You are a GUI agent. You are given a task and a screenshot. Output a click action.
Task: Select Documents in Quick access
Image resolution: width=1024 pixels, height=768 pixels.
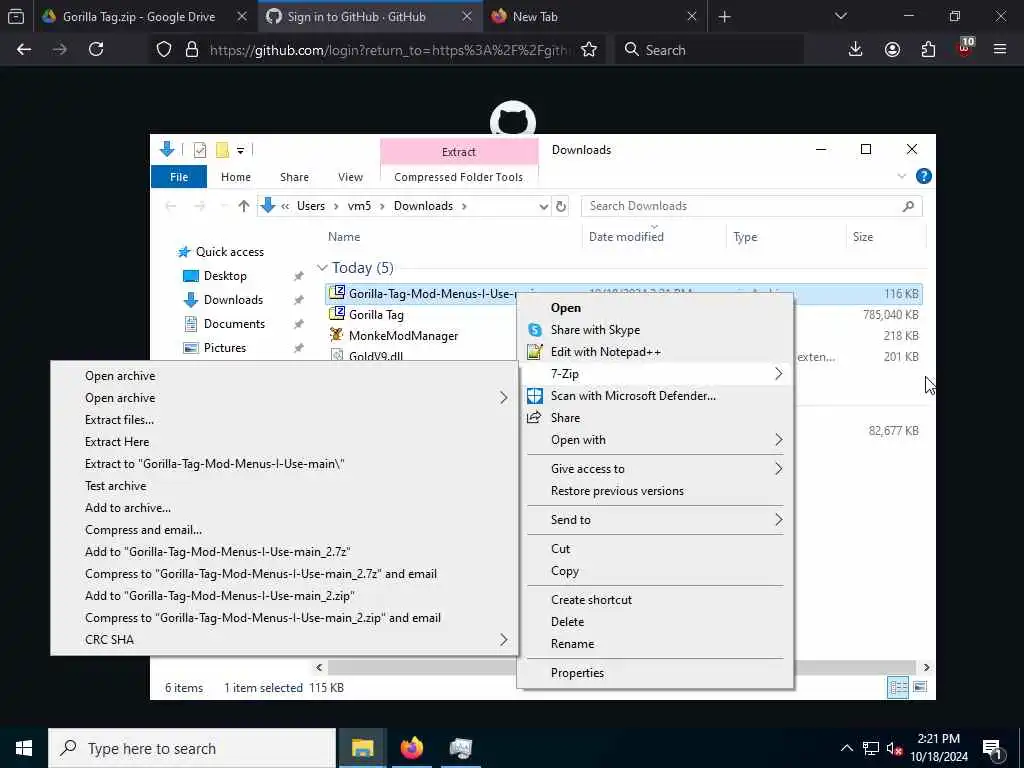[x=234, y=324]
